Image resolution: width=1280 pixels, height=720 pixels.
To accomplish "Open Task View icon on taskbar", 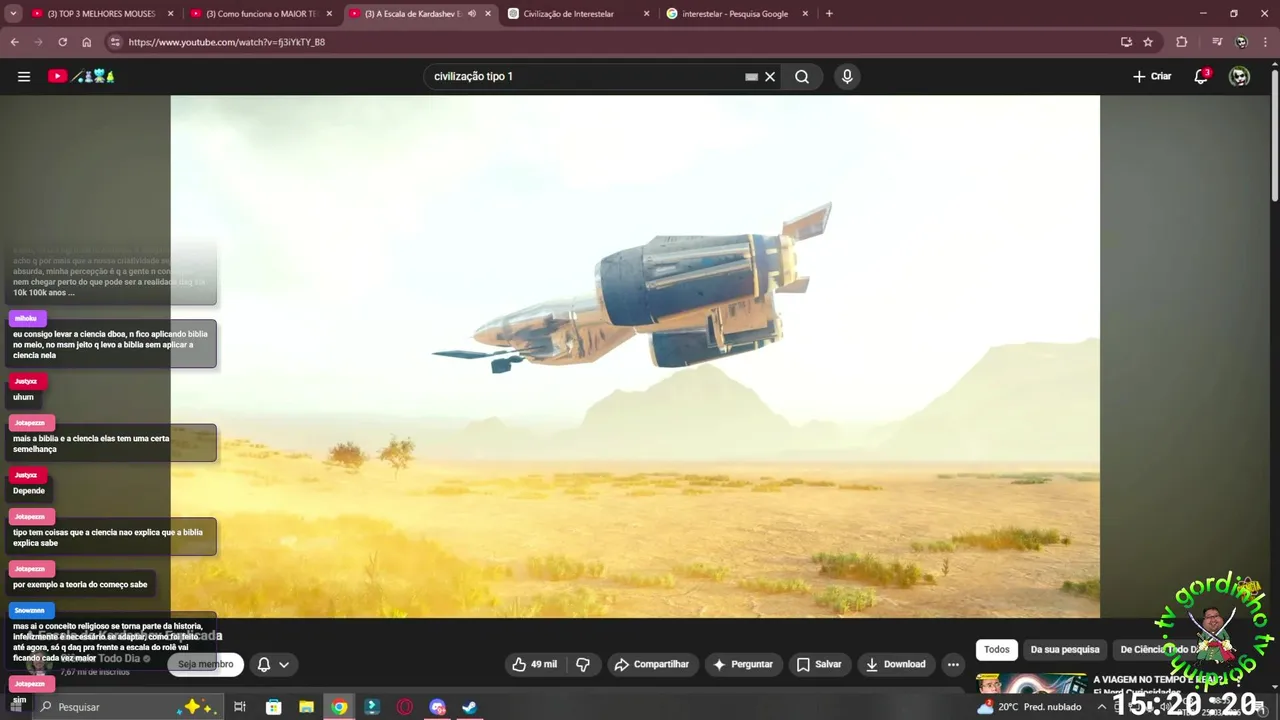I will 240,707.
